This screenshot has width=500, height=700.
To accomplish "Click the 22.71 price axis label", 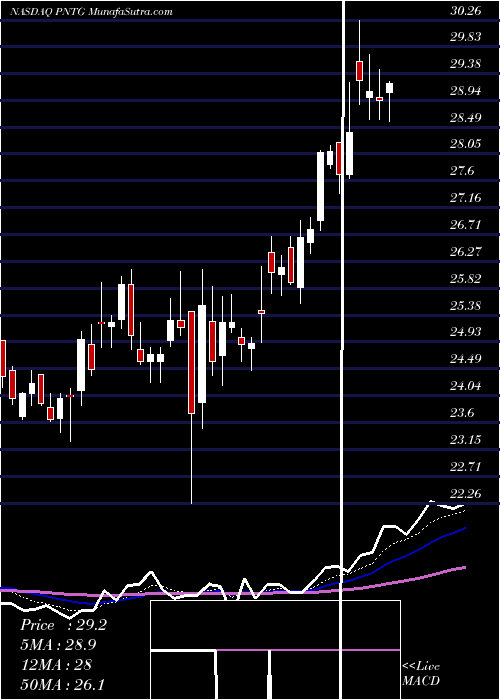I will click(x=466, y=467).
